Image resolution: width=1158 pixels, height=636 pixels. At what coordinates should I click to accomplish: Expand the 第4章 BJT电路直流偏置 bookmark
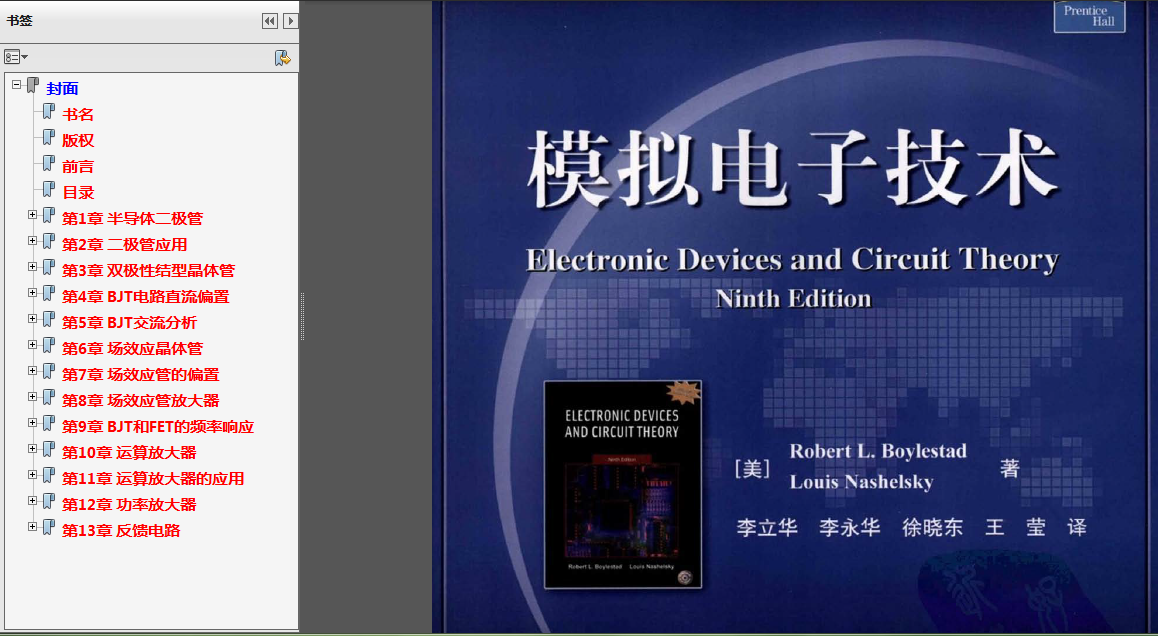click(x=32, y=293)
